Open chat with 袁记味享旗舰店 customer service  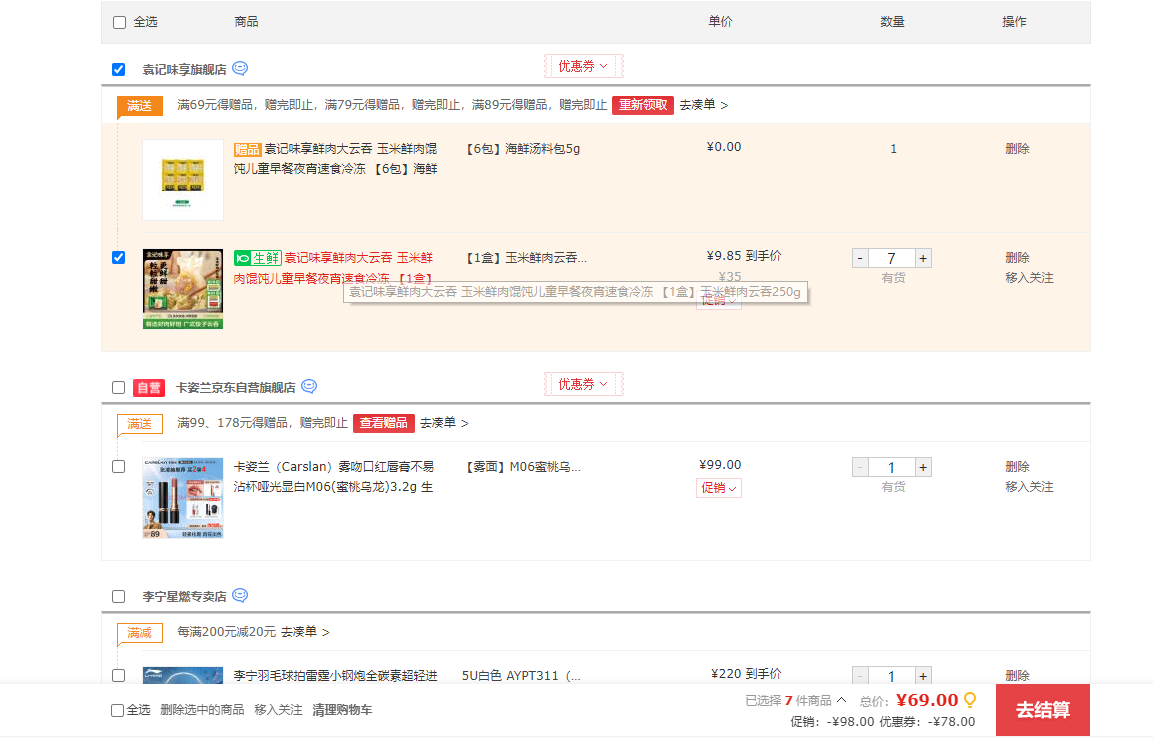[240, 68]
